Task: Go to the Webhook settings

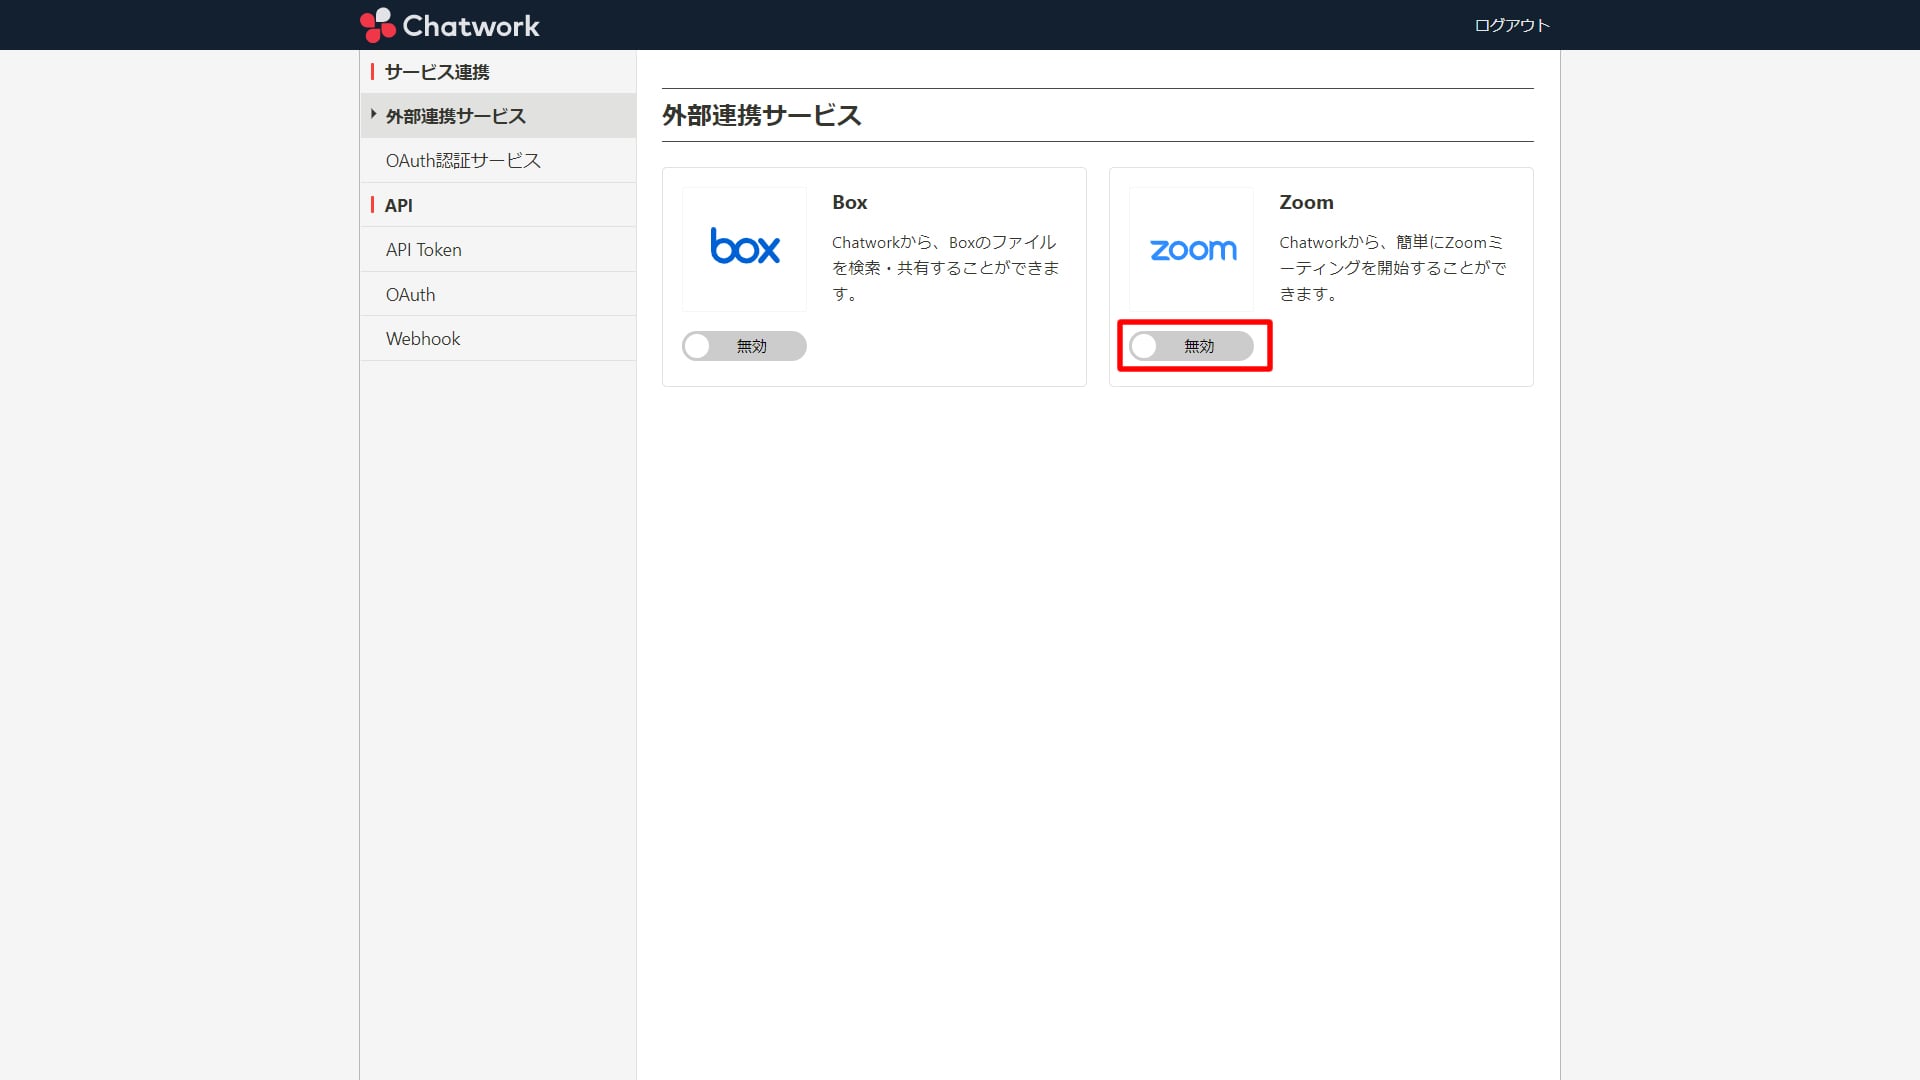Action: 423,339
